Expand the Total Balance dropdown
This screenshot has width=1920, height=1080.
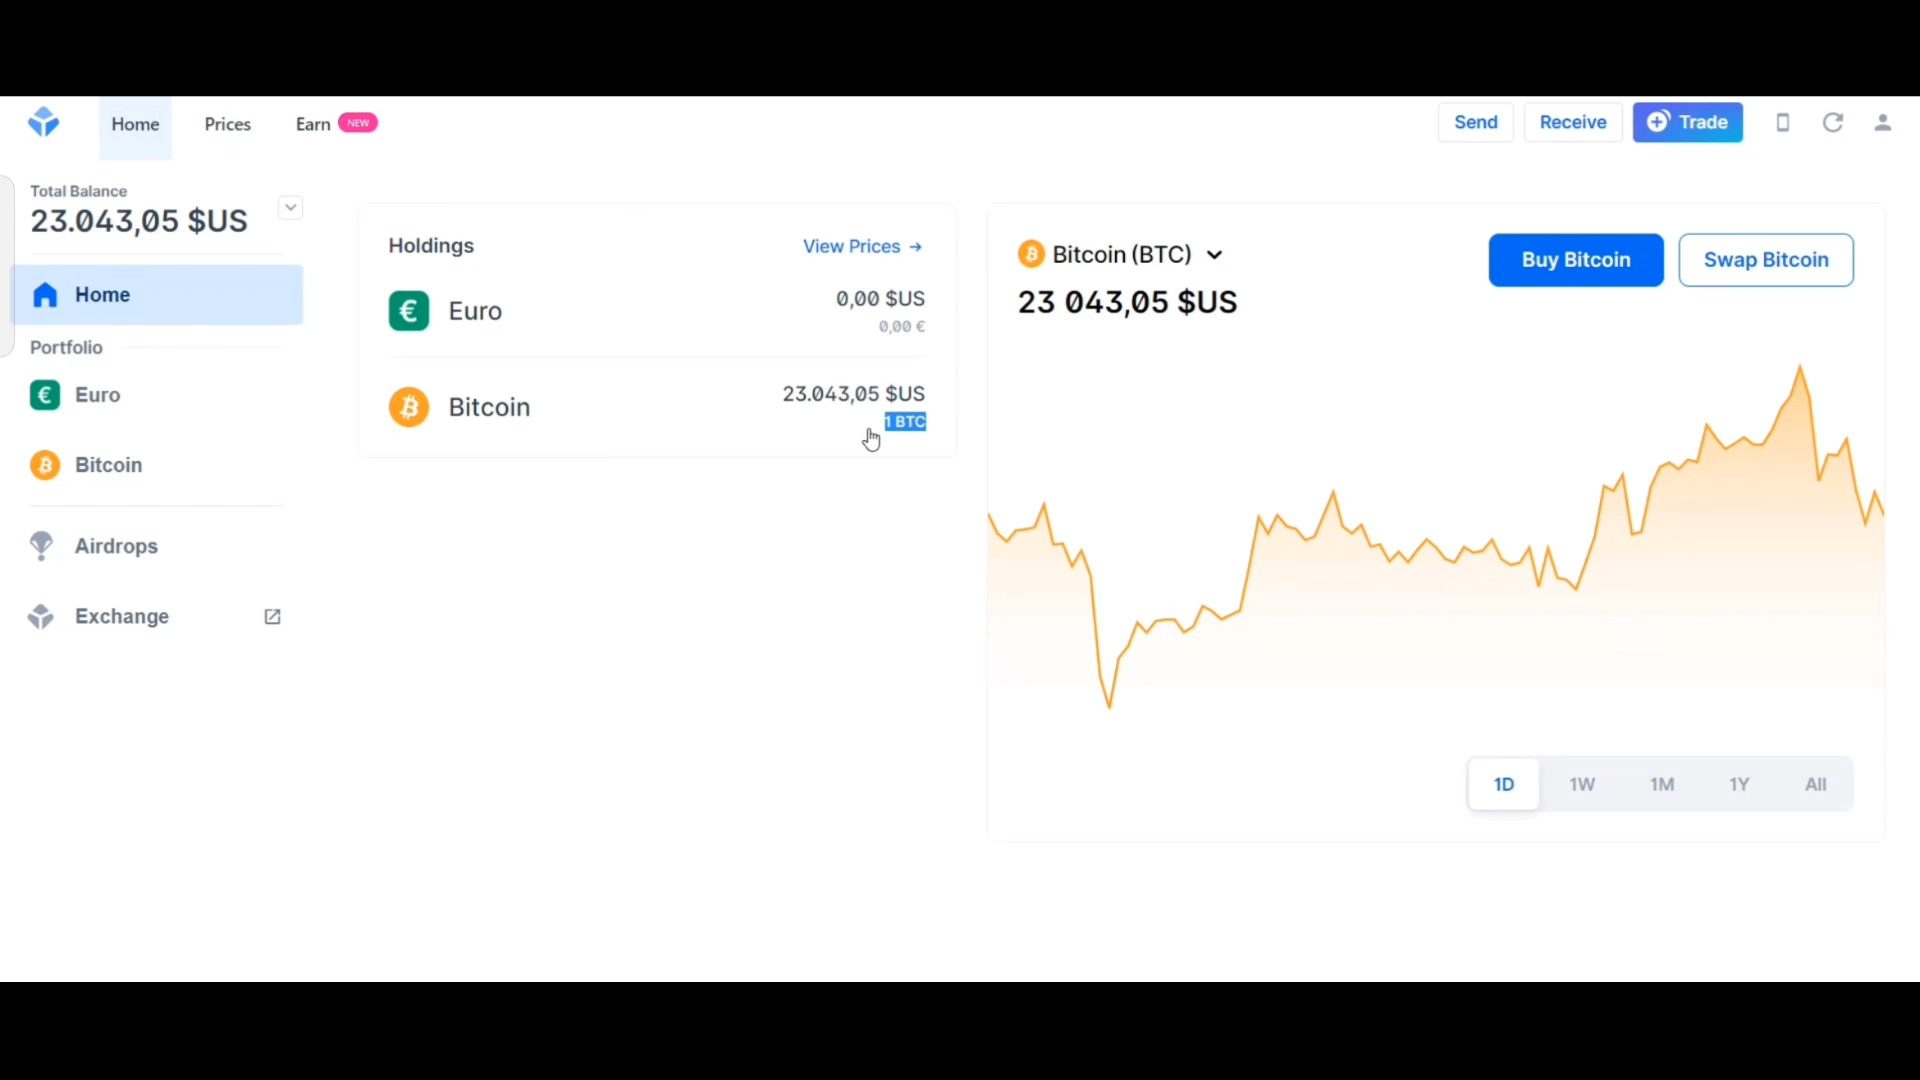tap(290, 208)
